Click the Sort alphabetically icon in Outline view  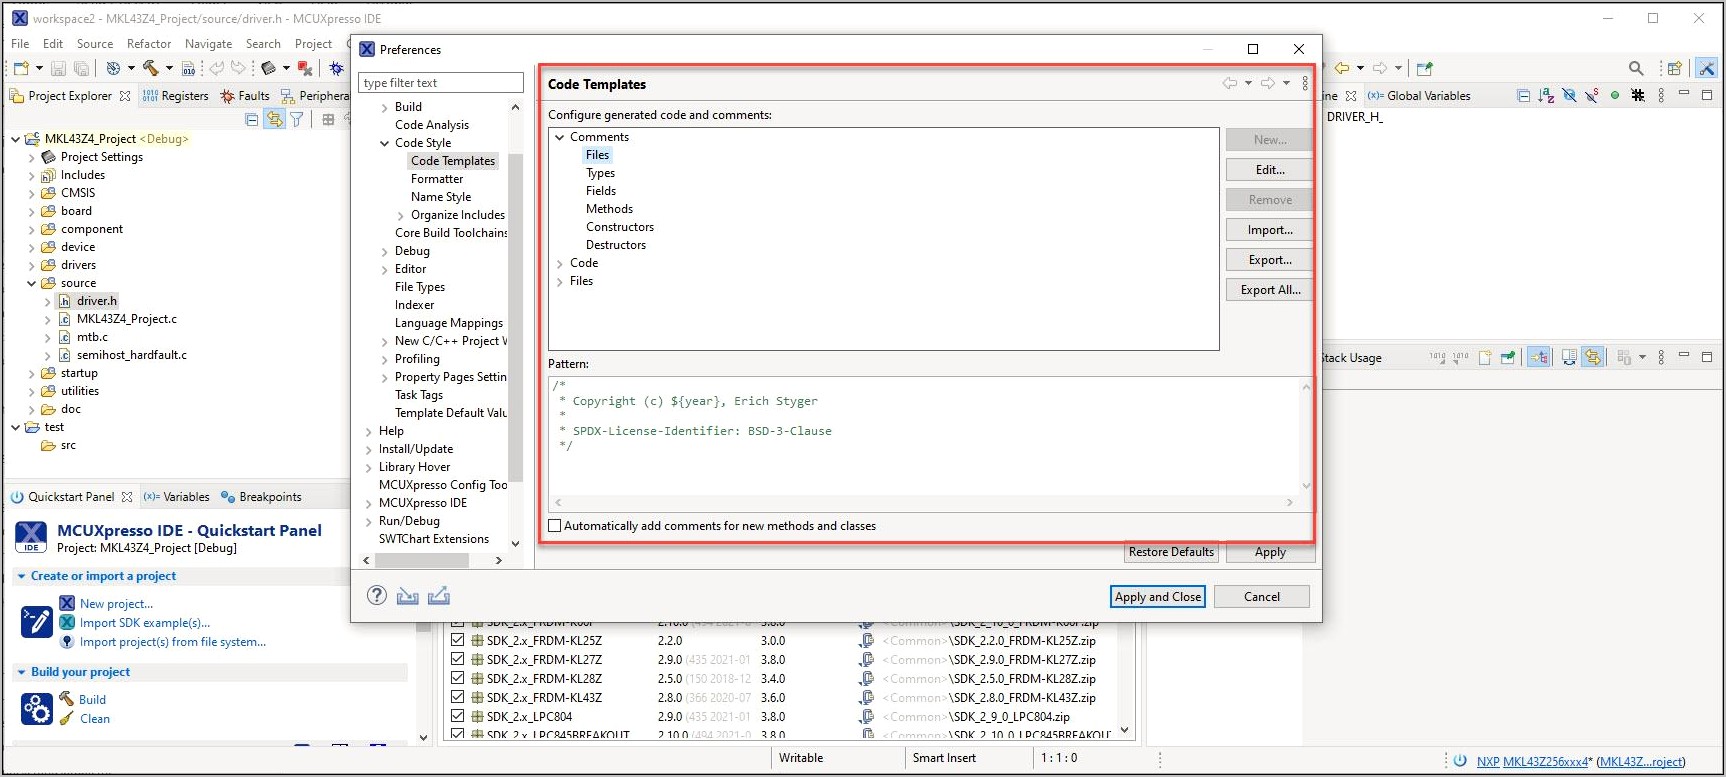pyautogui.click(x=1546, y=96)
